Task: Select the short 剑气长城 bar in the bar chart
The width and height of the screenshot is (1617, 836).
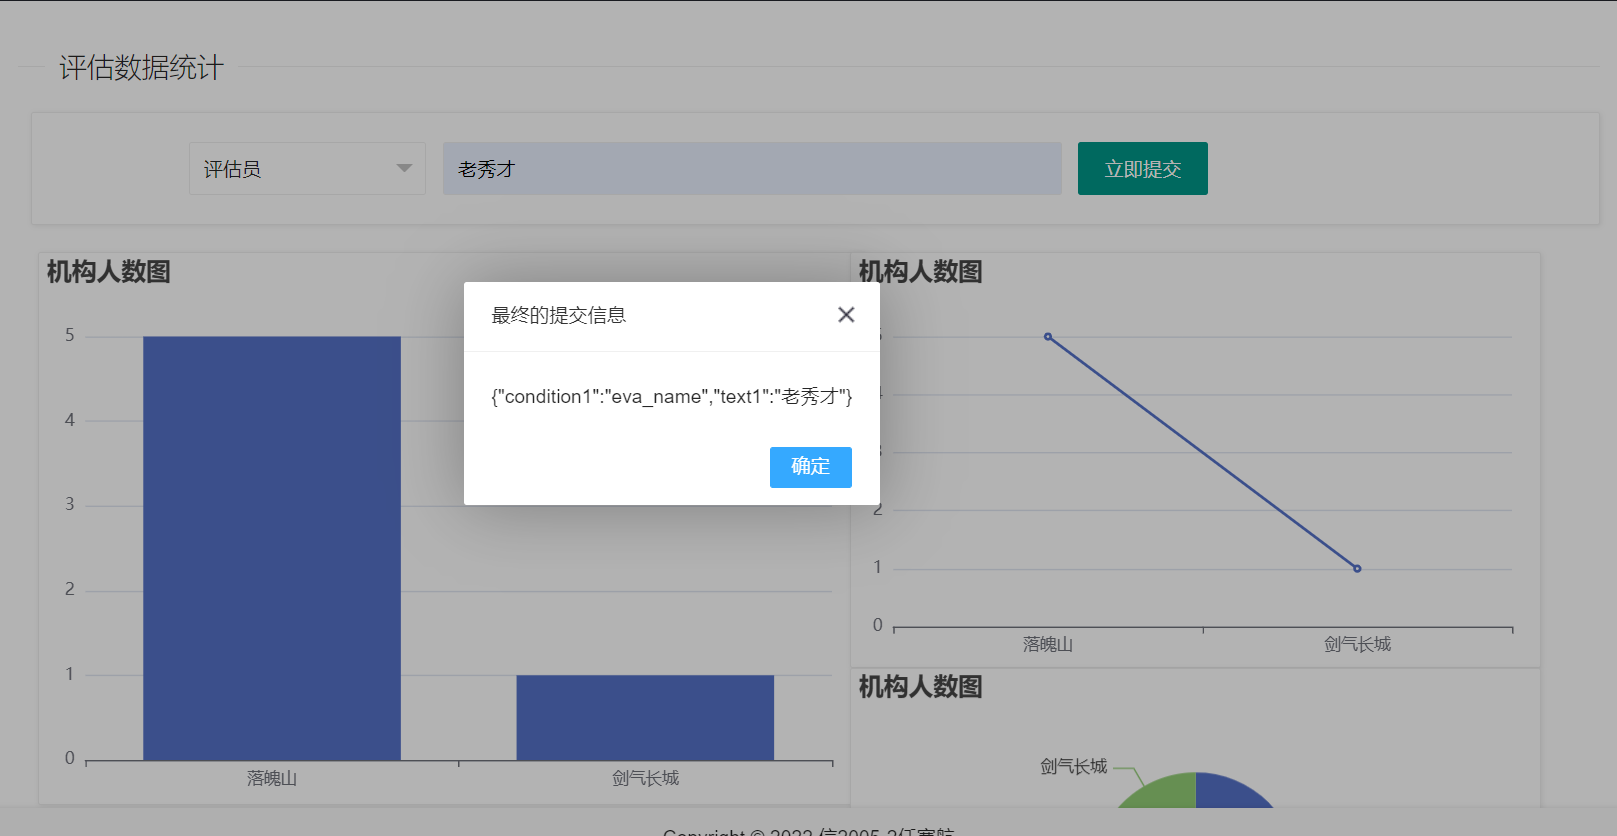Action: coord(645,718)
